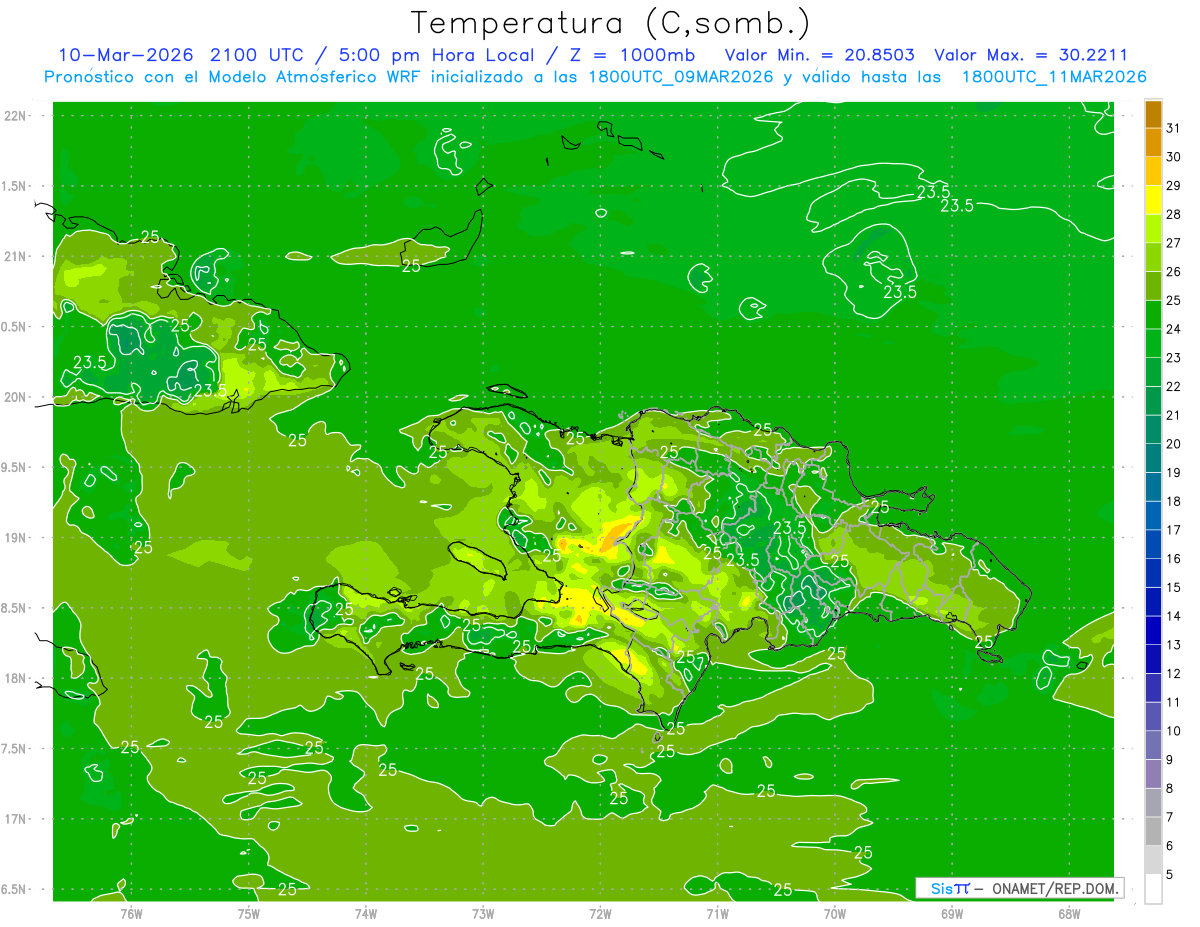
Task: Click the "Temperatura (C,somb.)" chart title
Action: (x=610, y=23)
